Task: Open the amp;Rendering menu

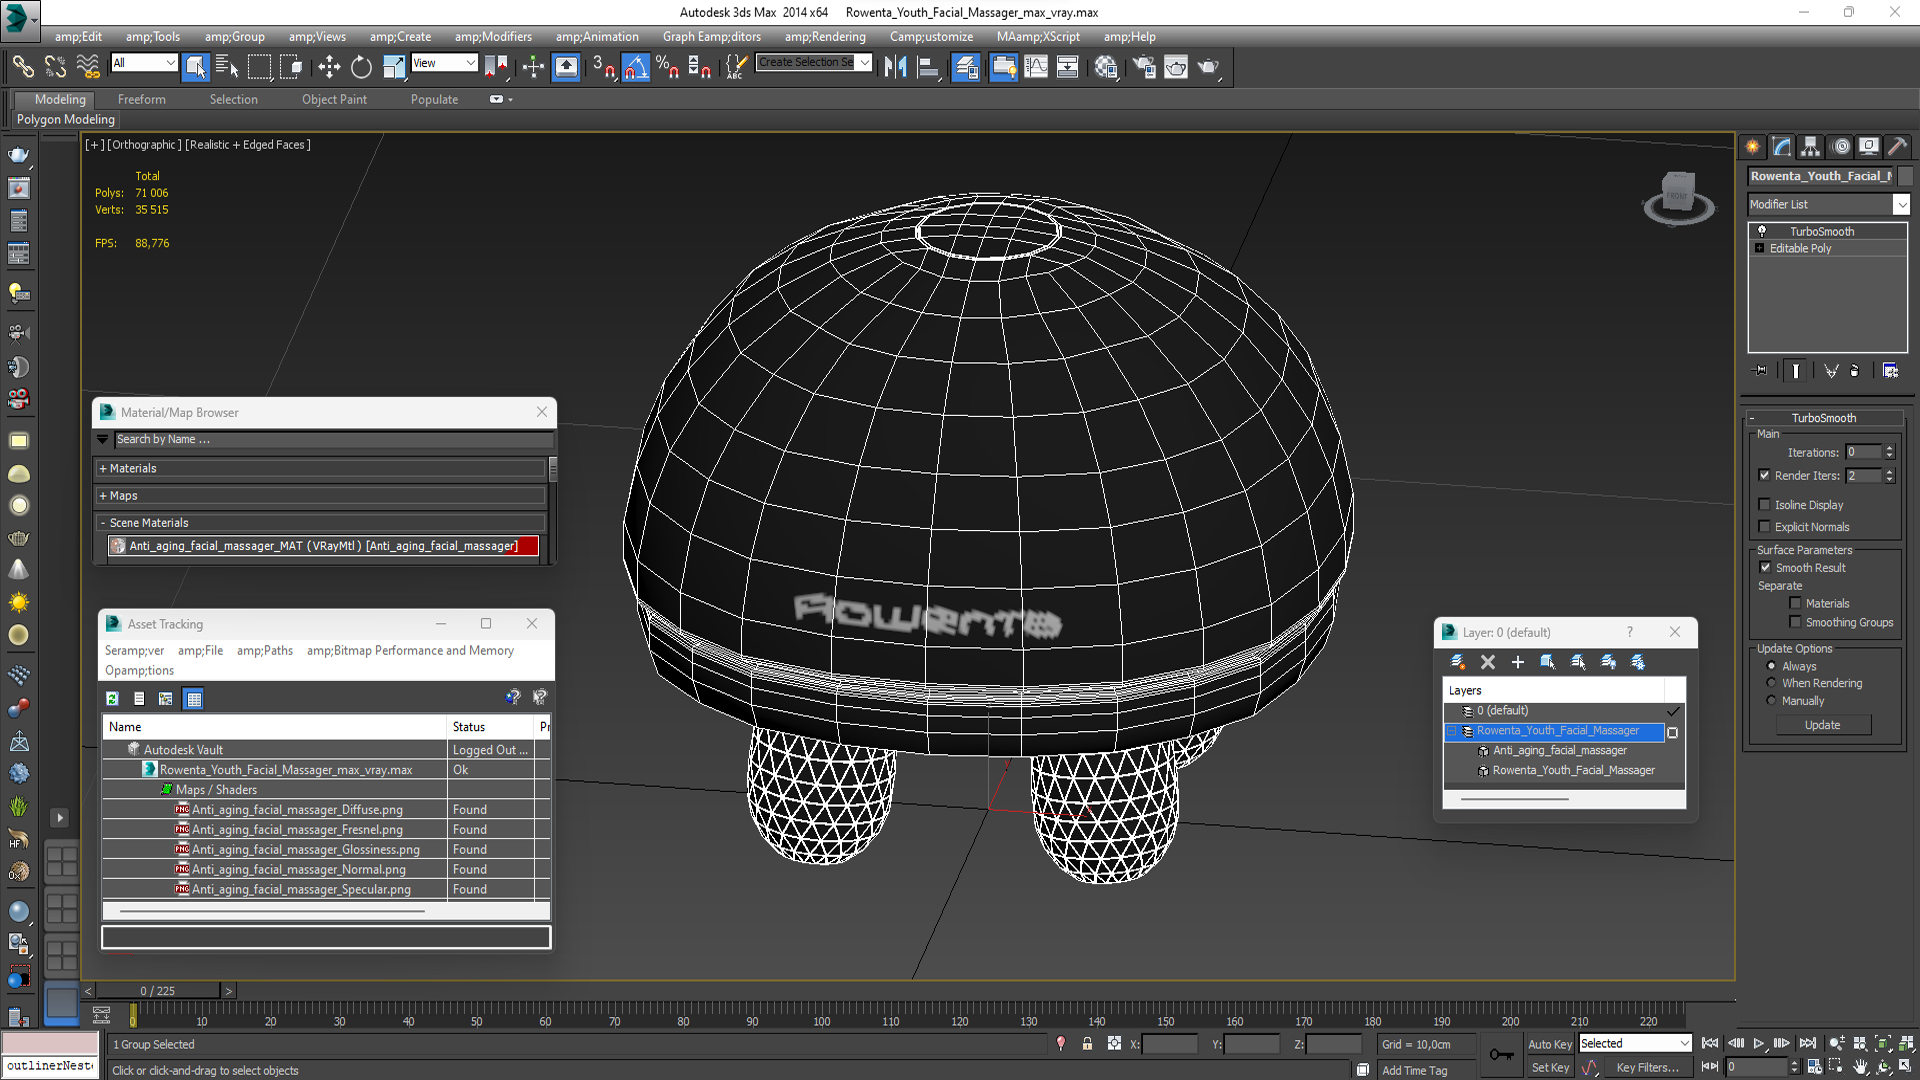Action: coord(825,37)
